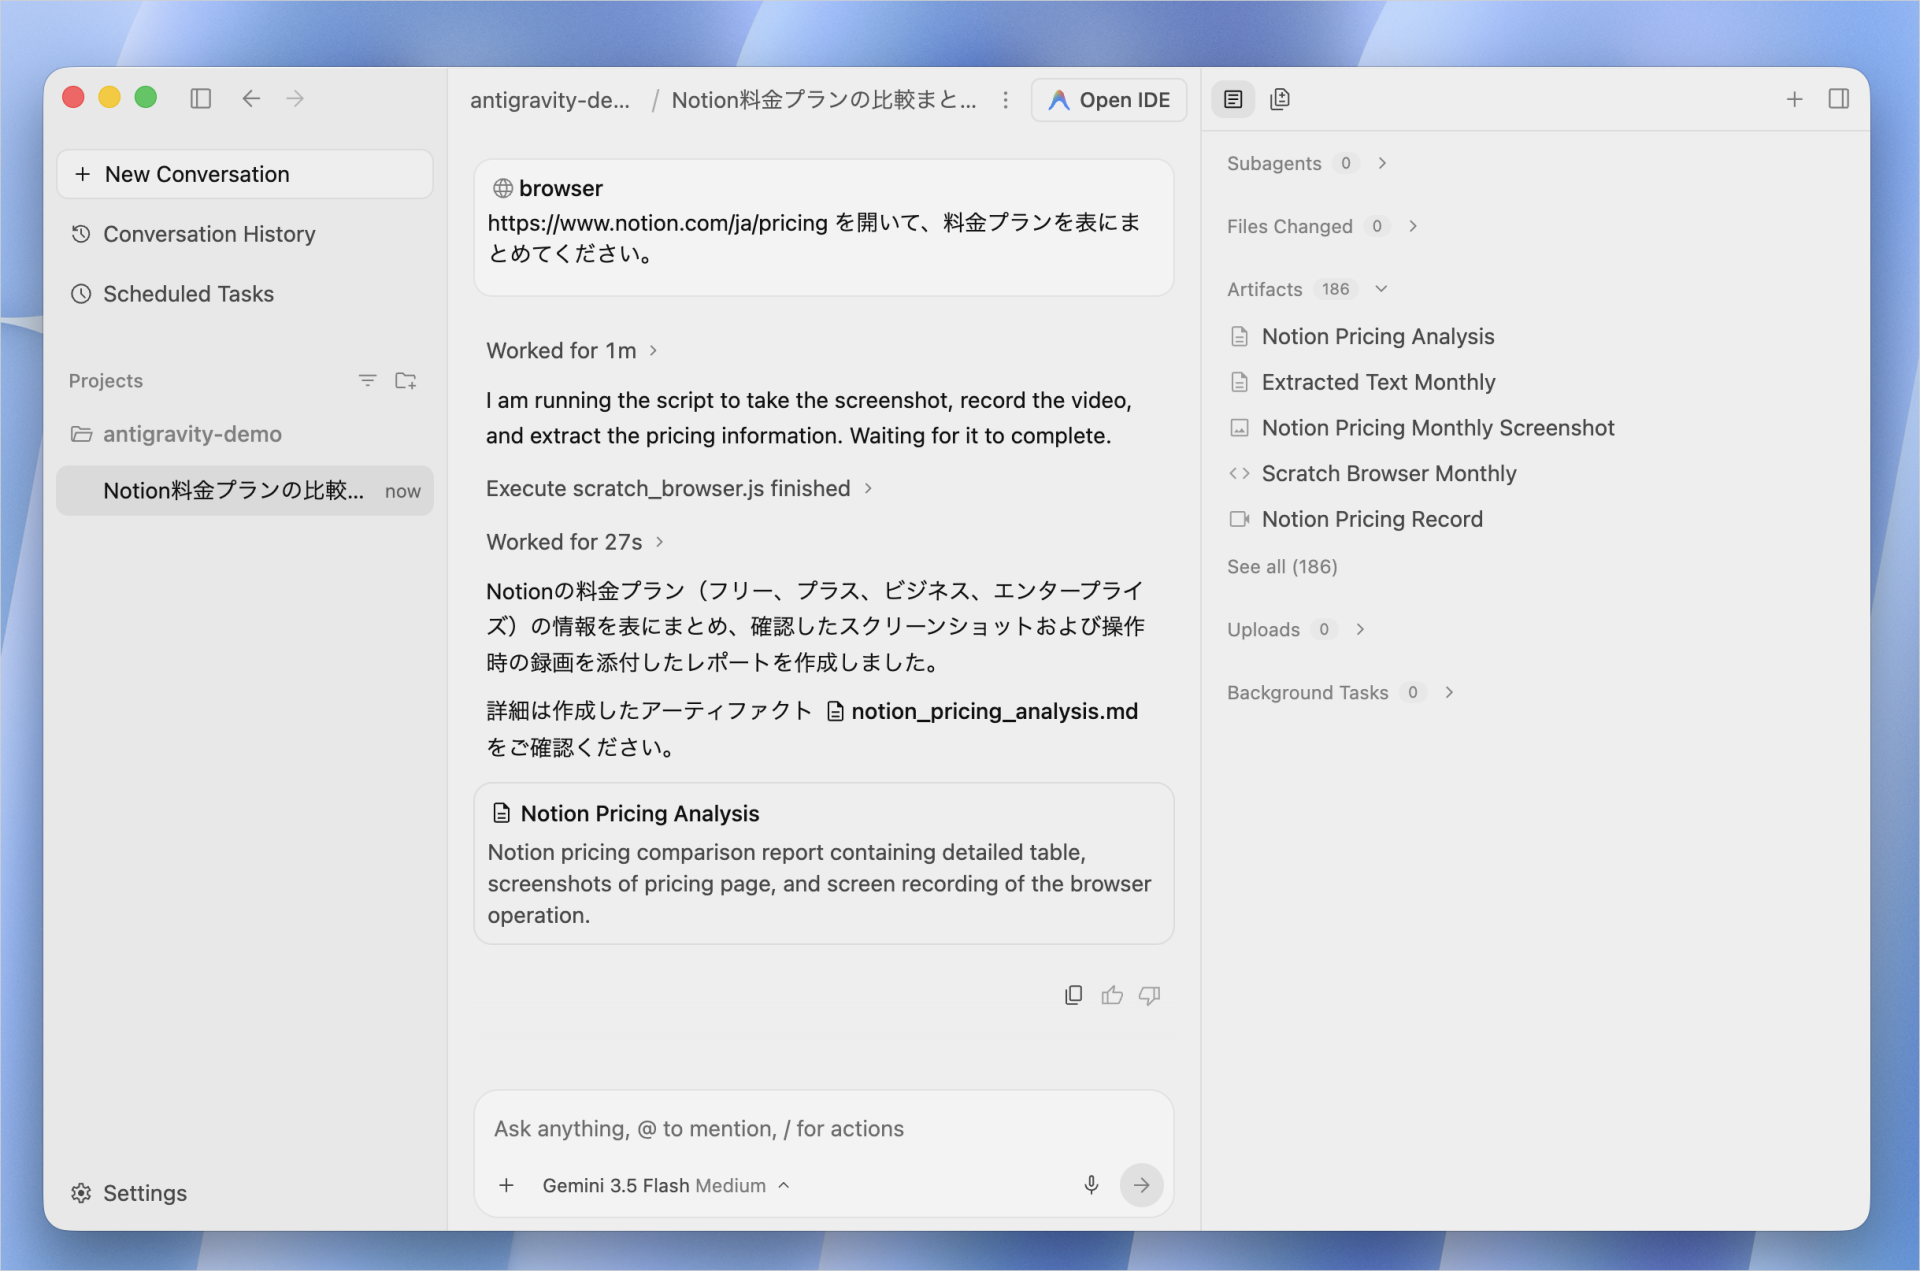Expand Execute scratch_browser.js finished details
Screen dimensions: 1920x1271
pos(679,488)
